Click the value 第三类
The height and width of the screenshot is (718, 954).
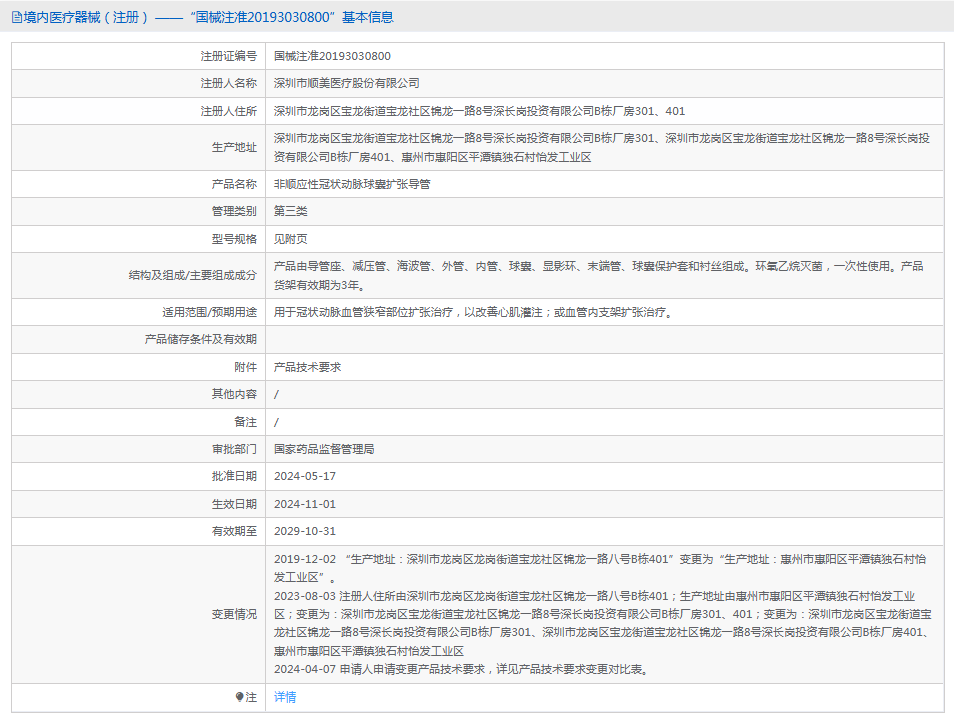(291, 211)
